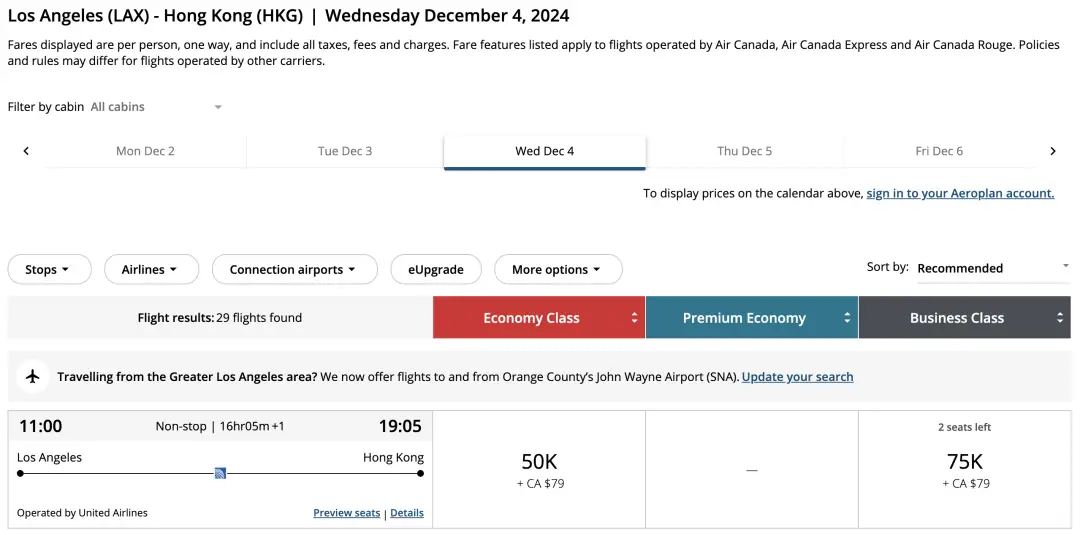
Task: Select the 75K Business Class fare
Action: coord(964,468)
